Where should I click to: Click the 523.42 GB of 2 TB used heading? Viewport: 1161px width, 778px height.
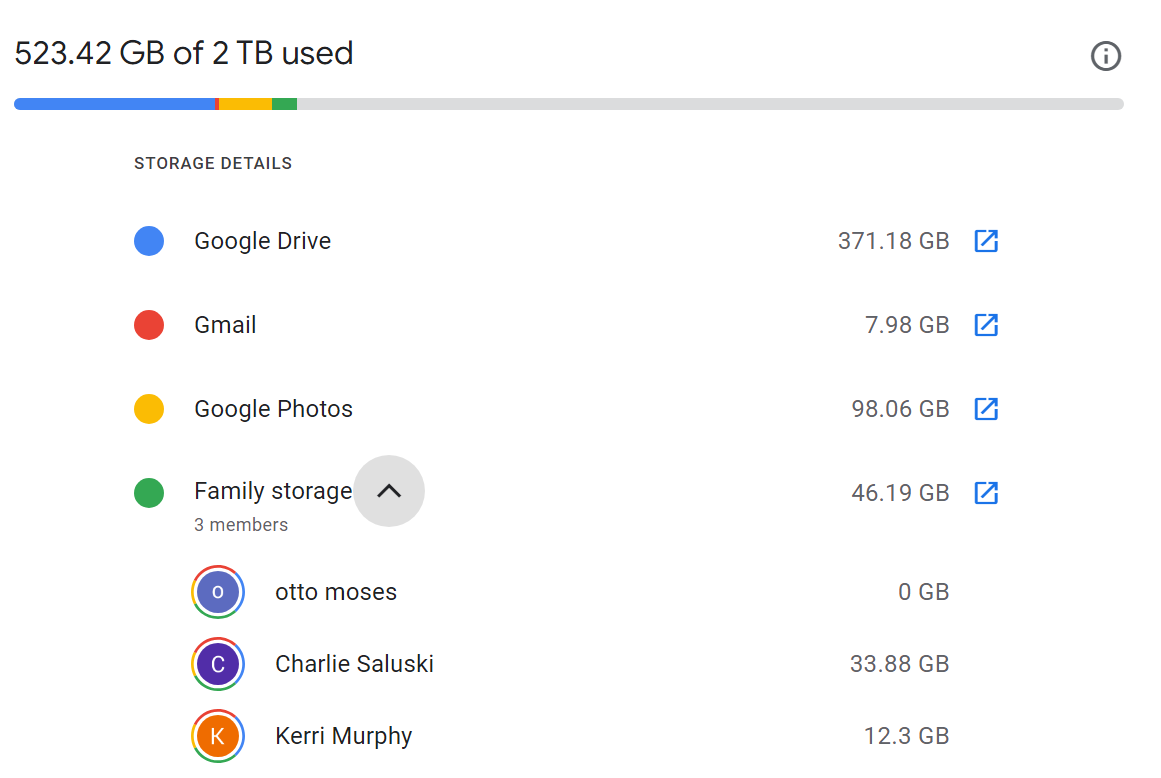(x=184, y=53)
